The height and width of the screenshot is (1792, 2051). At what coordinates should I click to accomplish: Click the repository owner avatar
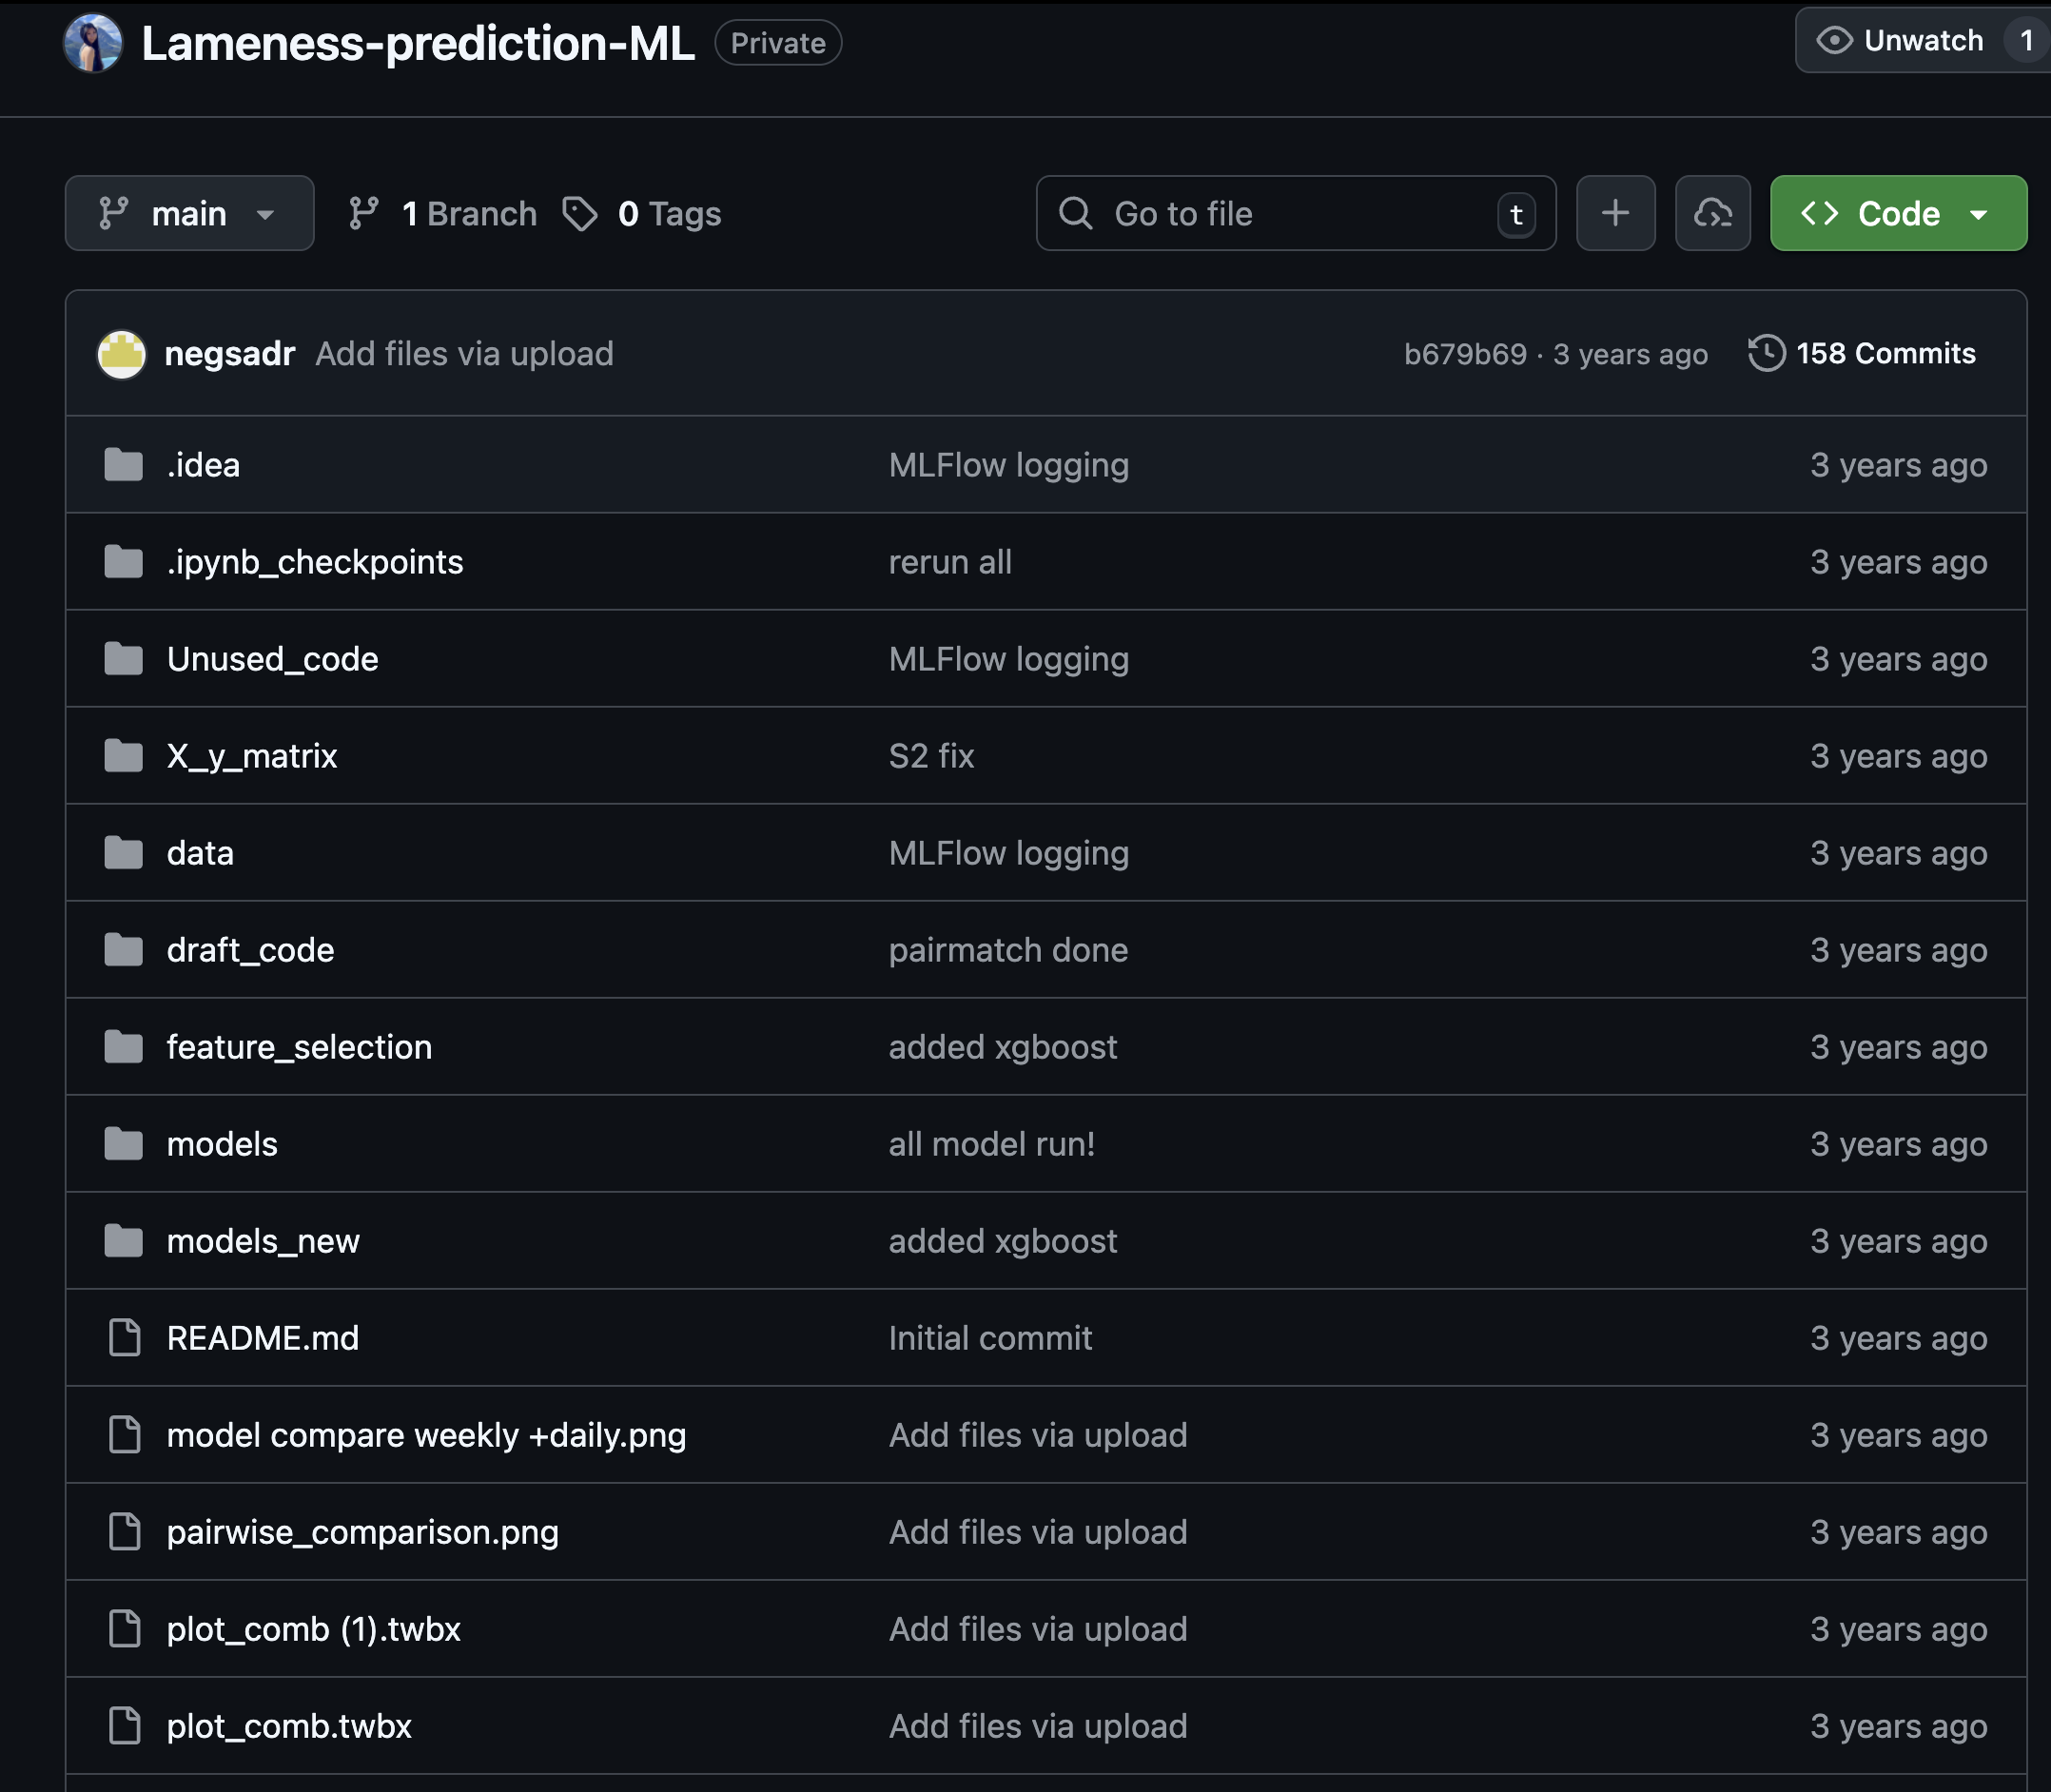click(93, 43)
